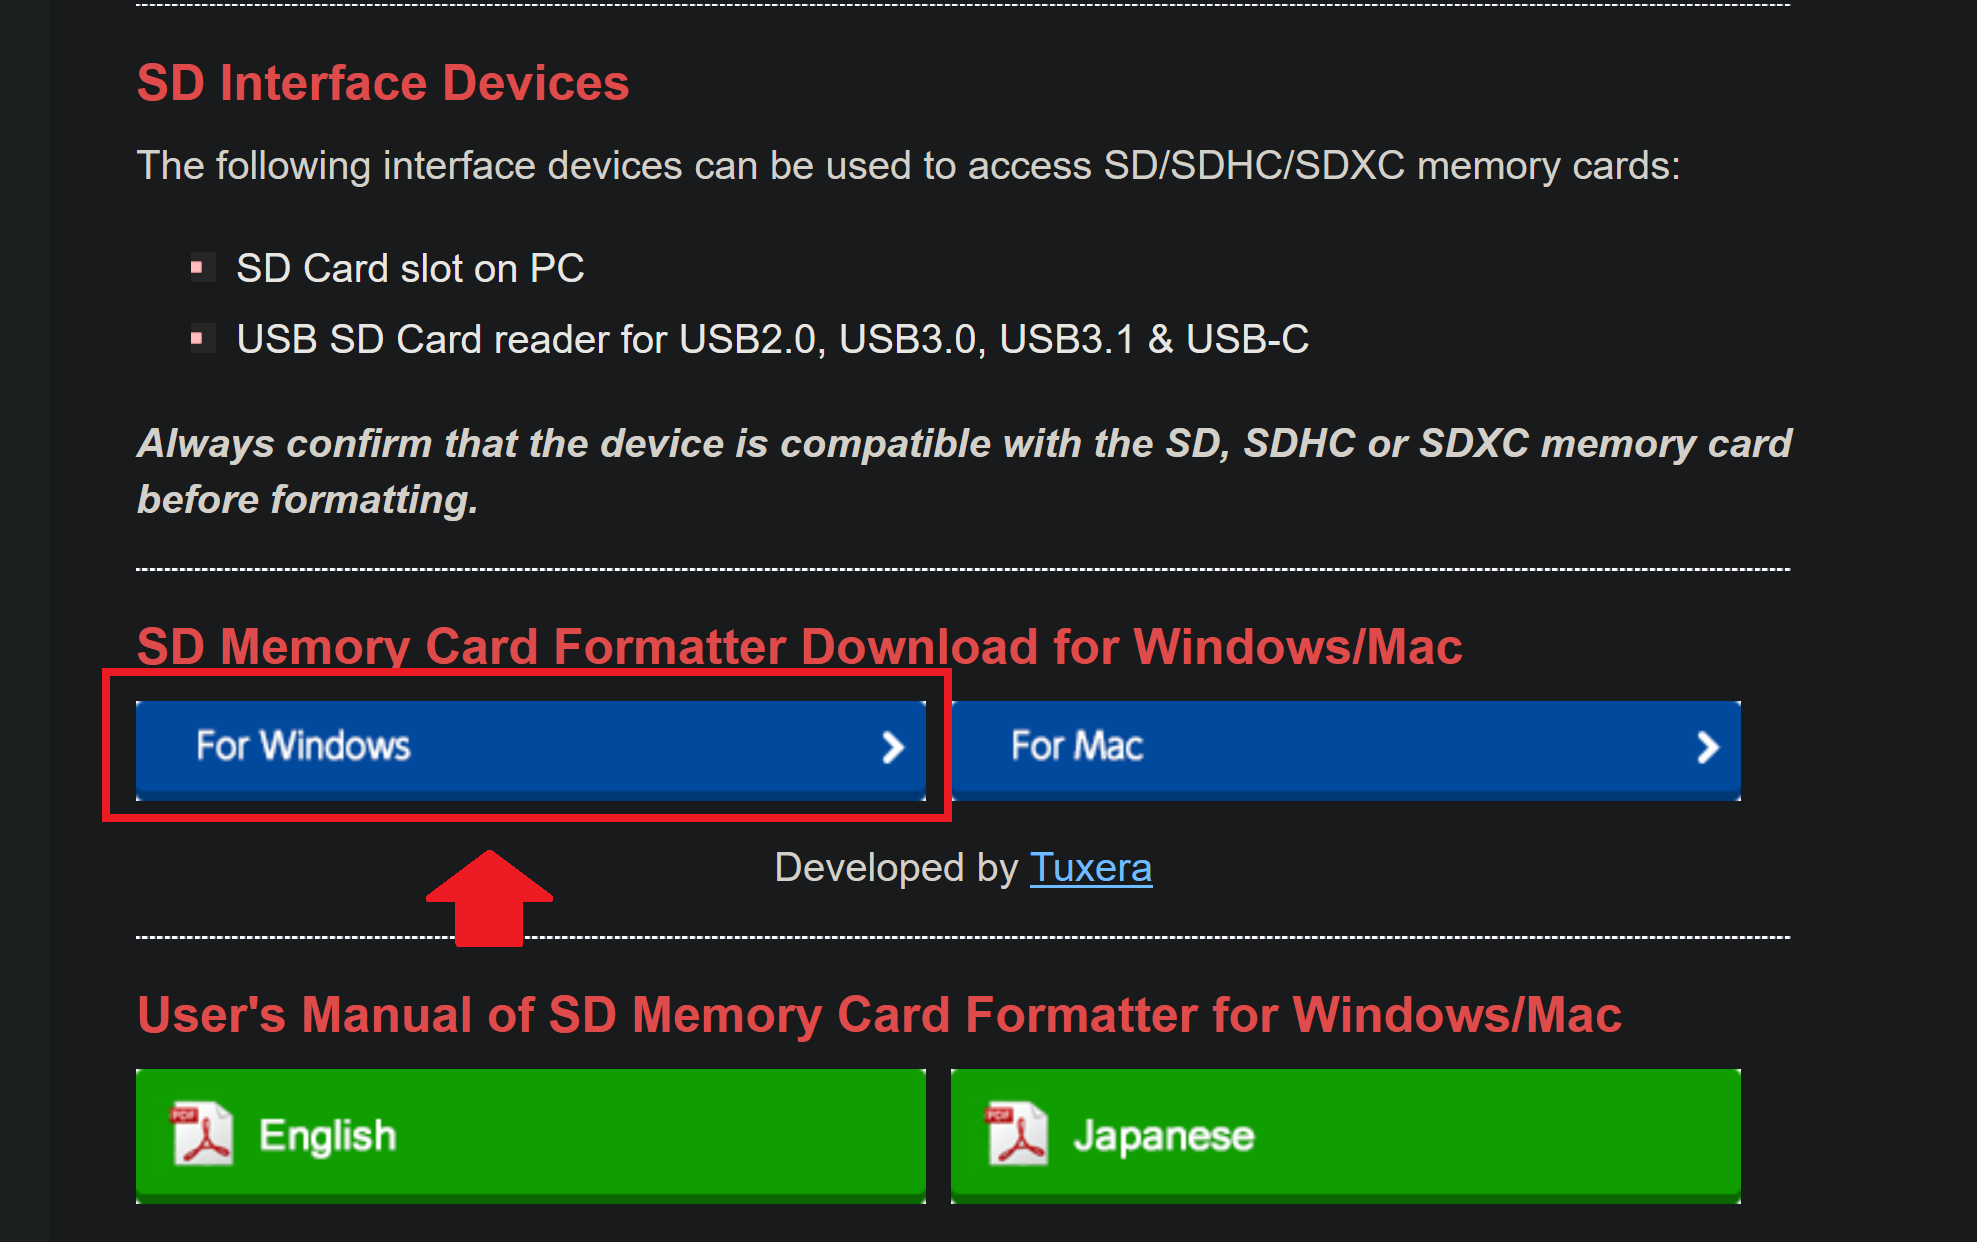Click the PDF icon beside Japanese
Image resolution: width=1977 pixels, height=1242 pixels.
tap(1017, 1134)
